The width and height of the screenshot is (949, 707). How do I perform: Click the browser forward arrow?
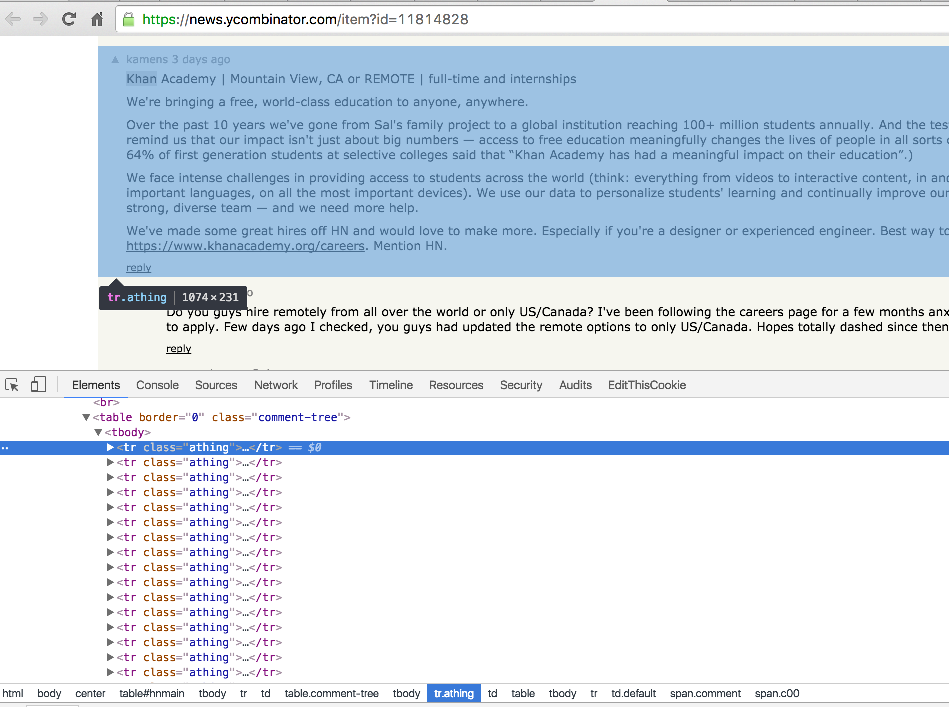pos(40,19)
